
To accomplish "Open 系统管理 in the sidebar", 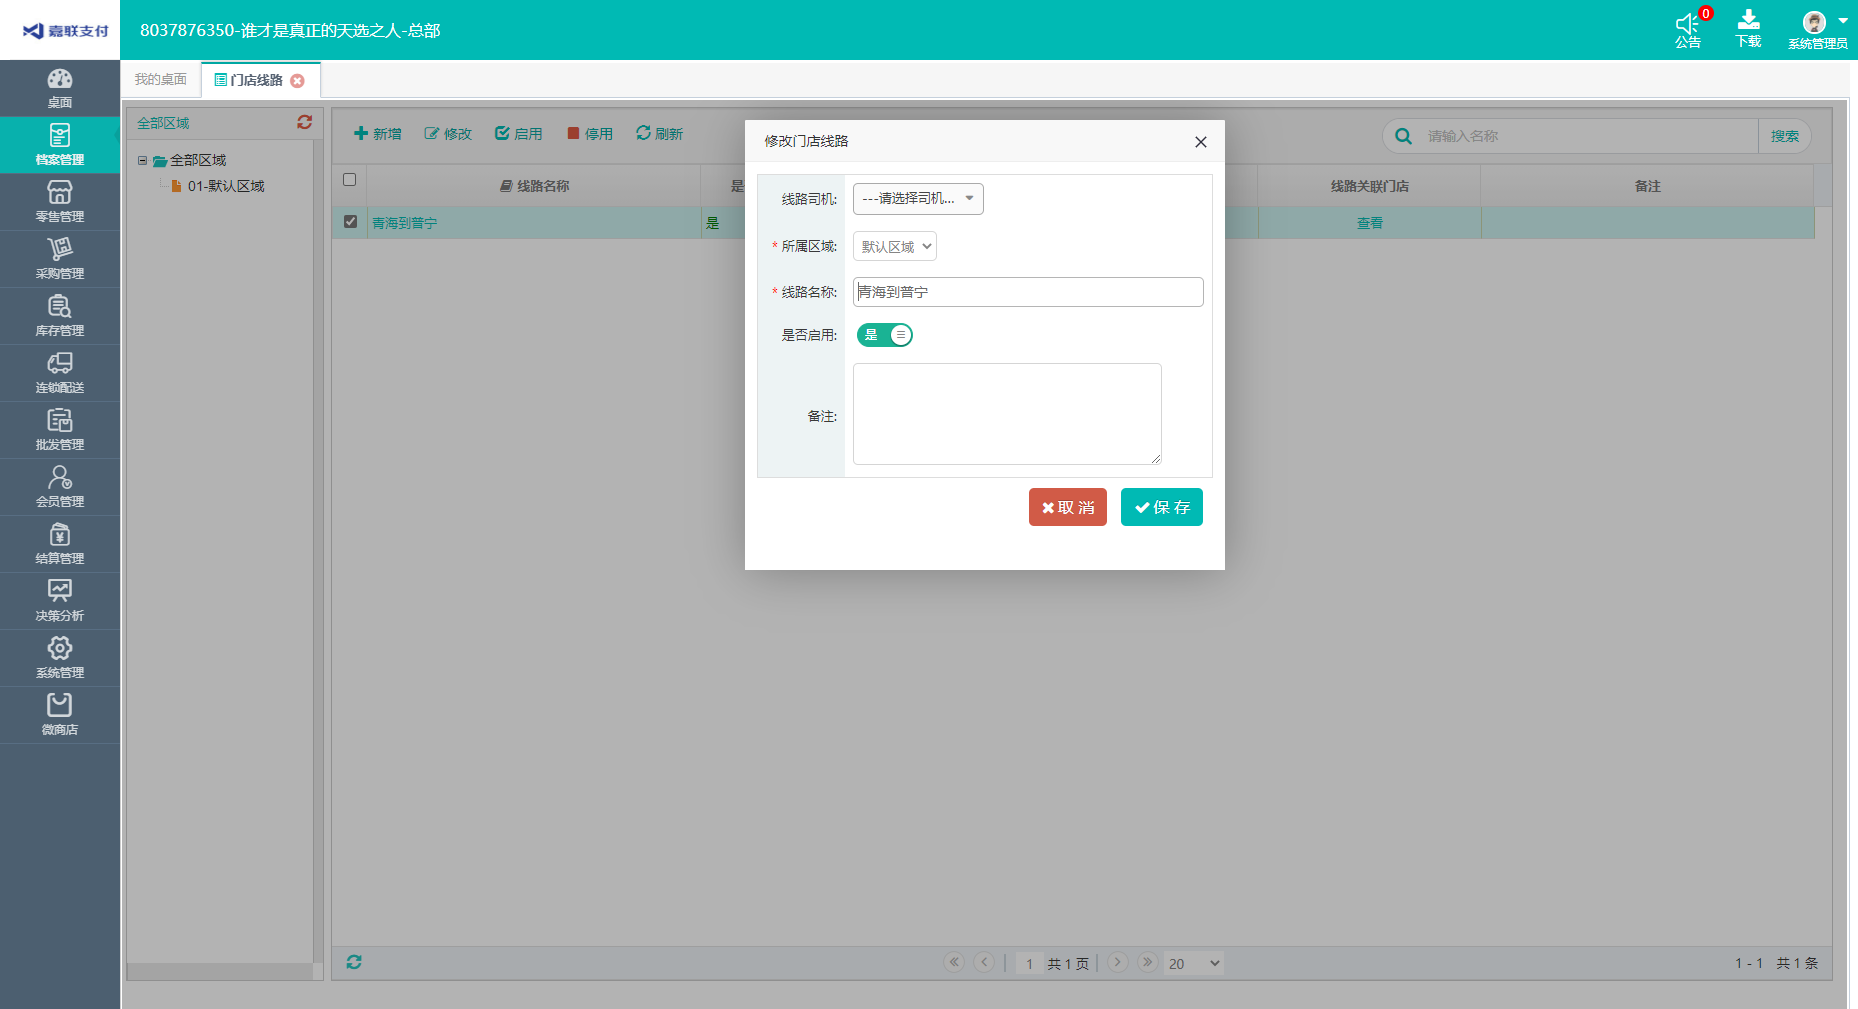I will [x=60, y=658].
